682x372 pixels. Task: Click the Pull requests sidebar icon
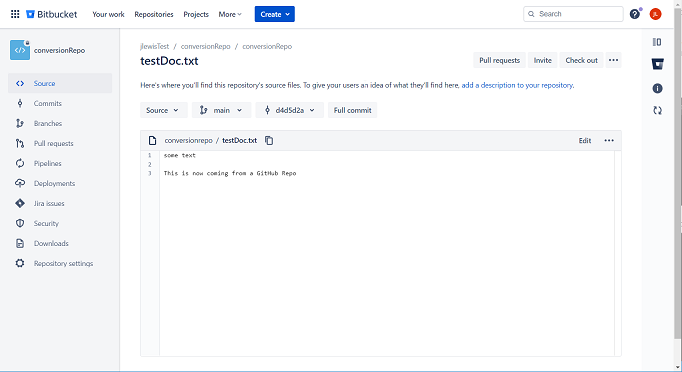[x=20, y=143]
